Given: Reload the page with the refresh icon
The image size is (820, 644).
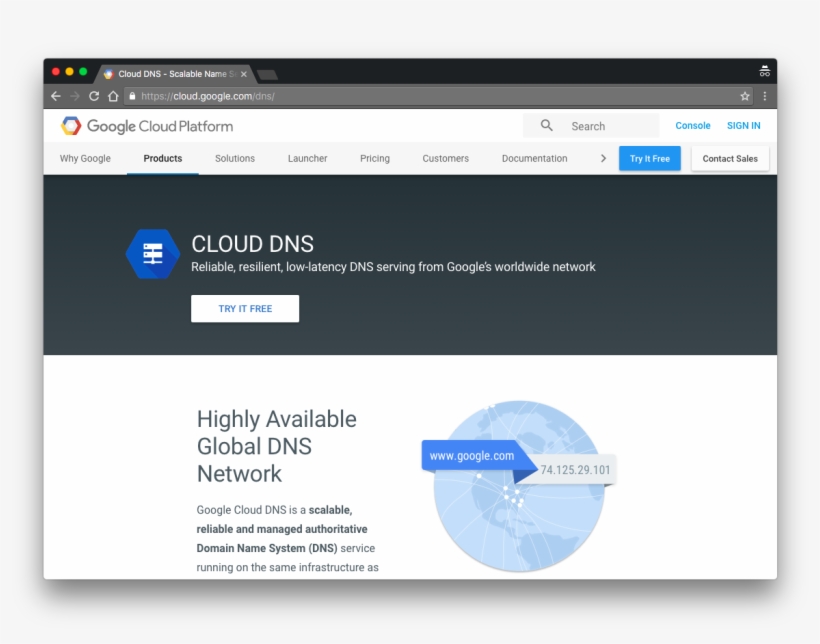Looking at the screenshot, I should click(94, 96).
